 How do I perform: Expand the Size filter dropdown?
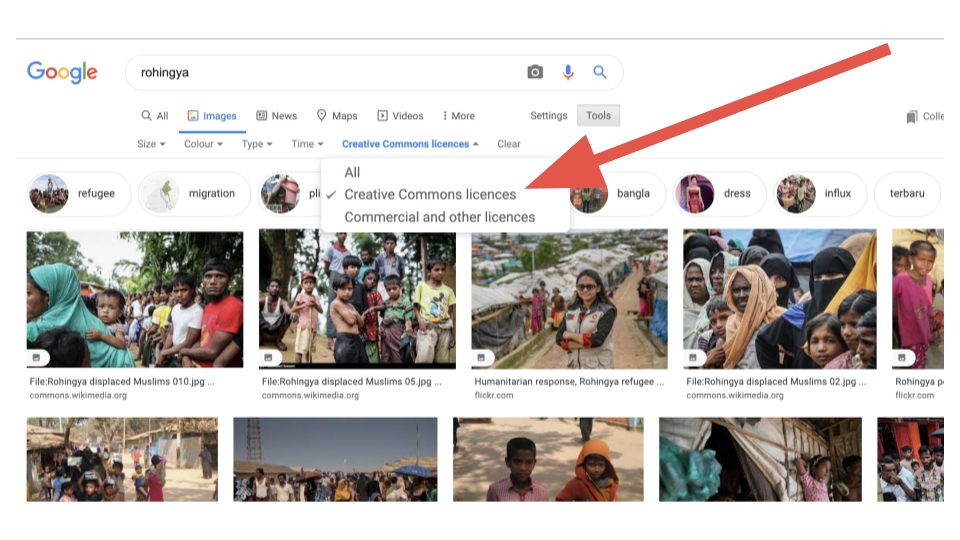click(x=151, y=144)
